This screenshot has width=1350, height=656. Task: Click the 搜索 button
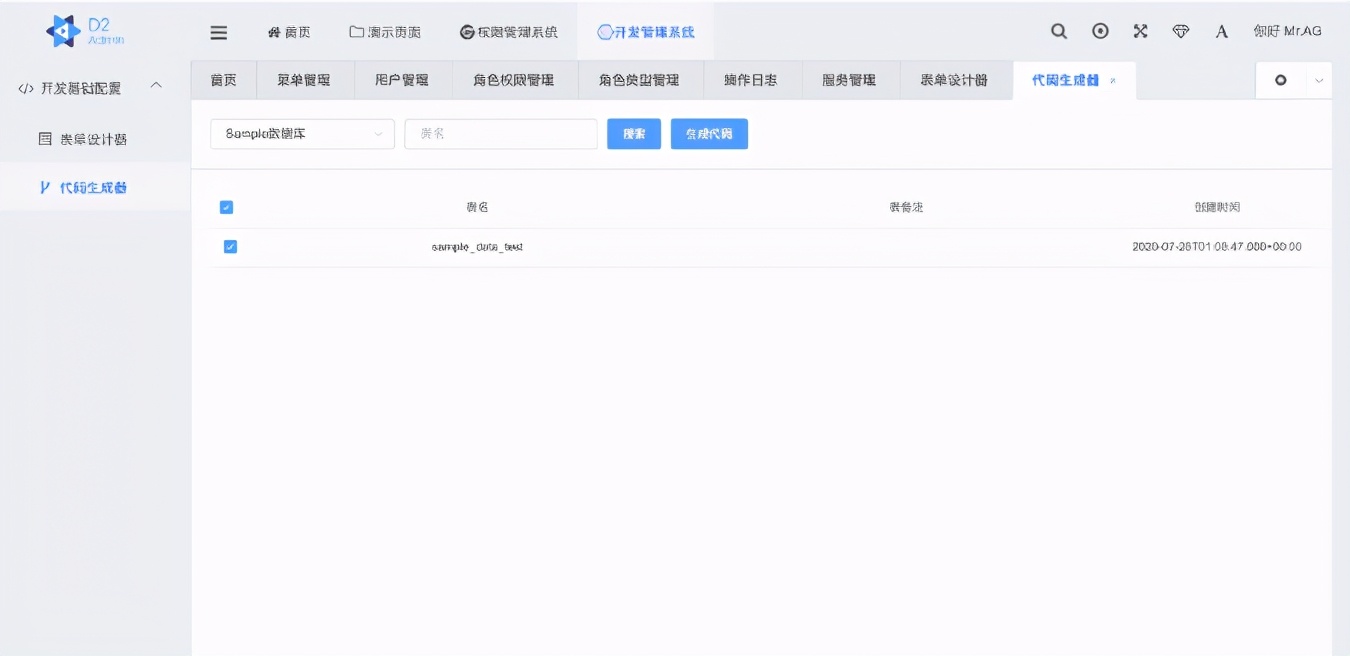(633, 133)
